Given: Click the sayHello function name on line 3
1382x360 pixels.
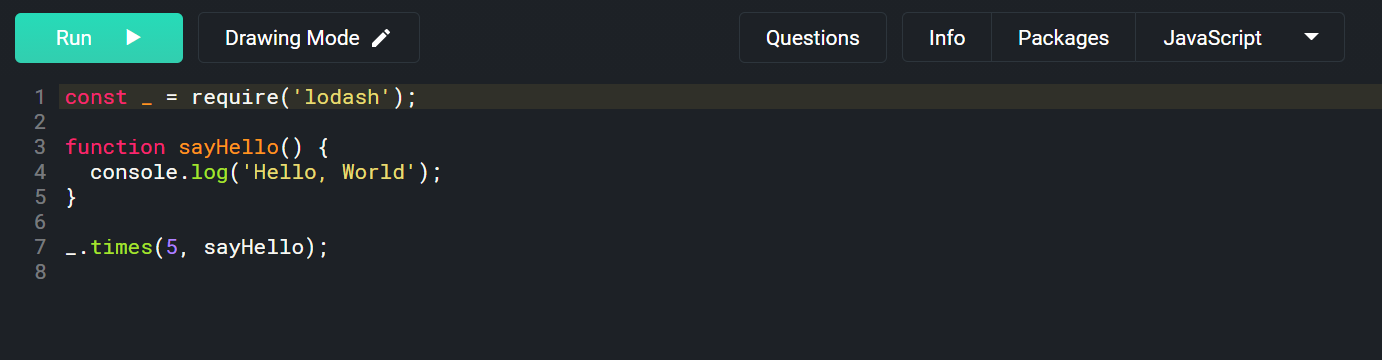Looking at the screenshot, I should pos(229,147).
